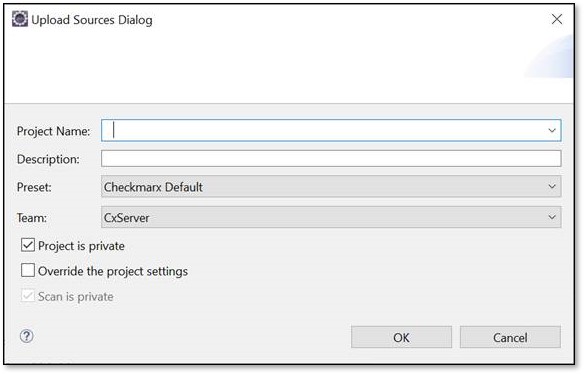Click the "Preset:" label
Image resolution: width=584 pixels, height=374 pixels.
(x=34, y=187)
